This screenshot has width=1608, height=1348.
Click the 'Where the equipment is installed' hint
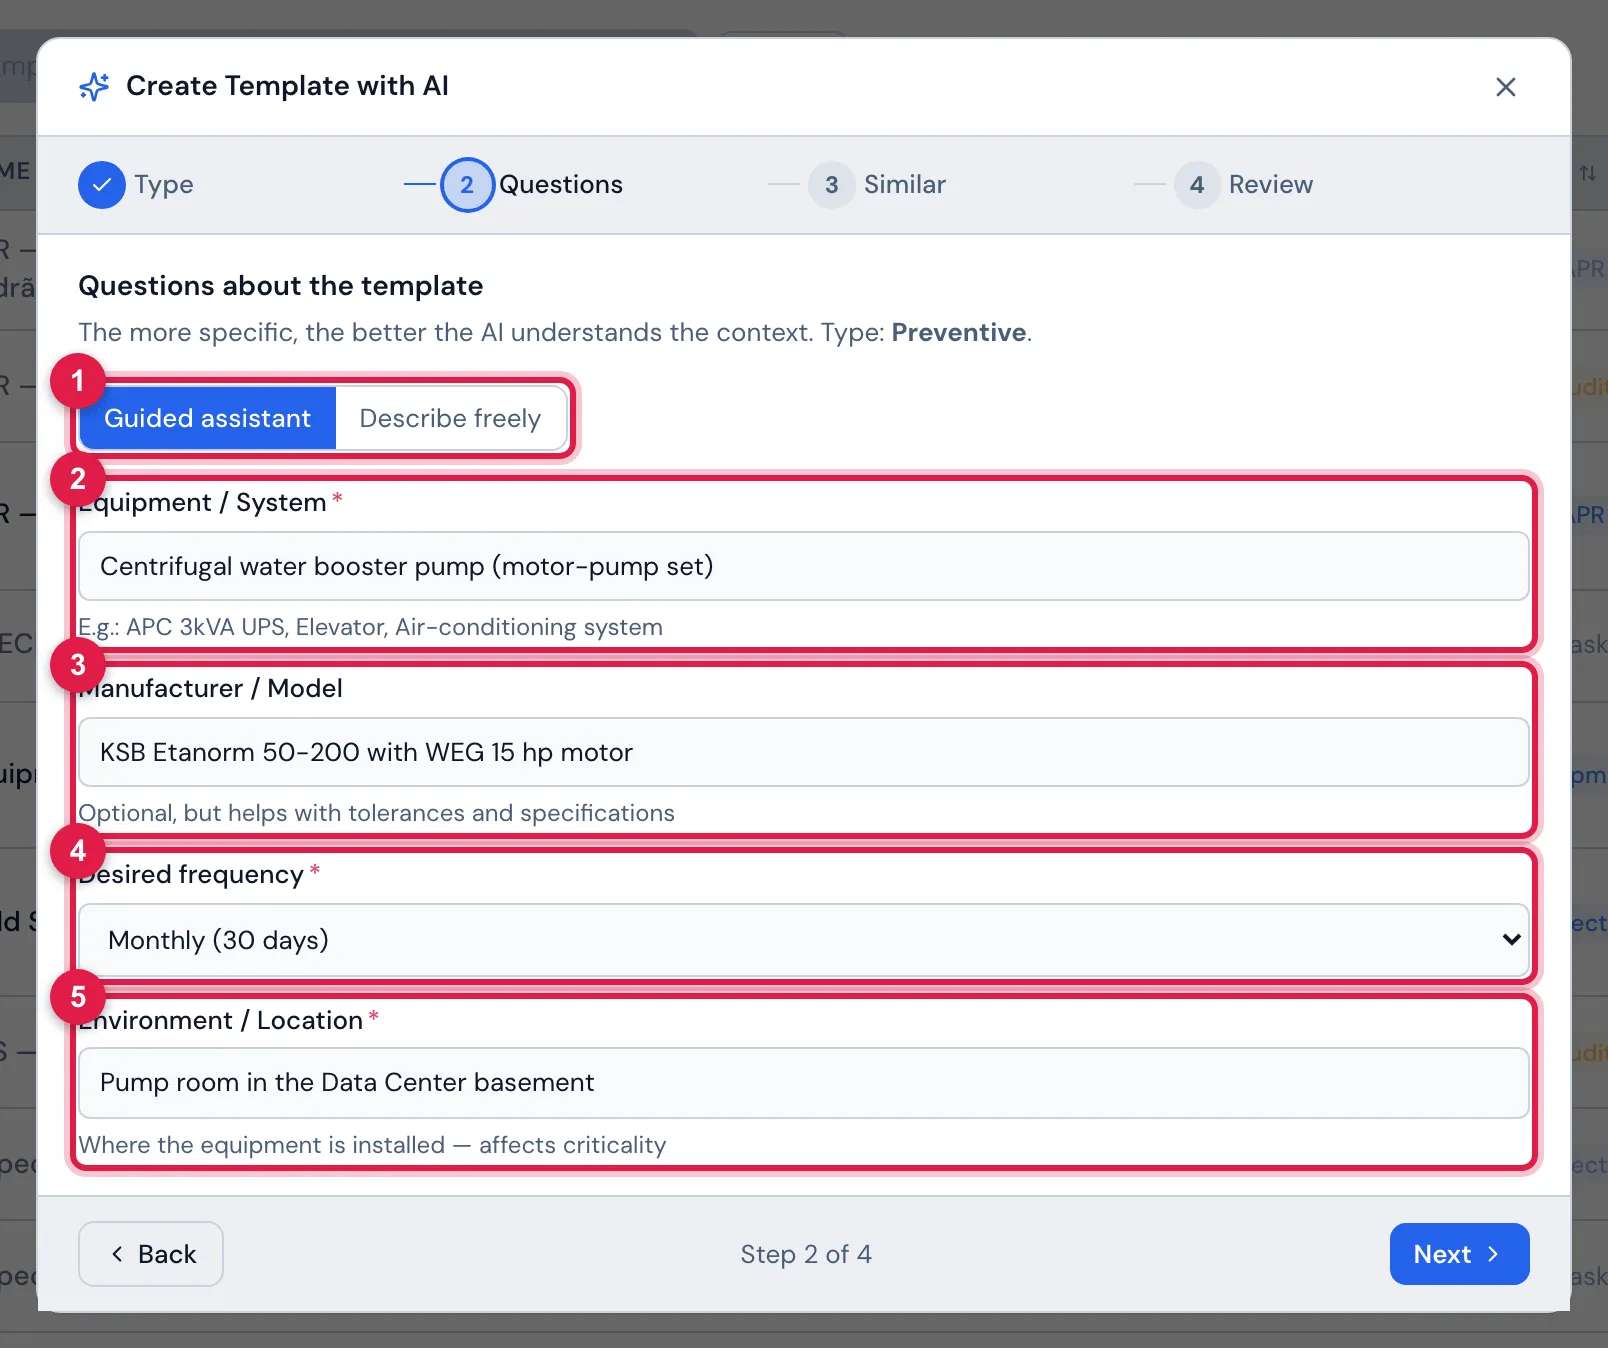372,1145
